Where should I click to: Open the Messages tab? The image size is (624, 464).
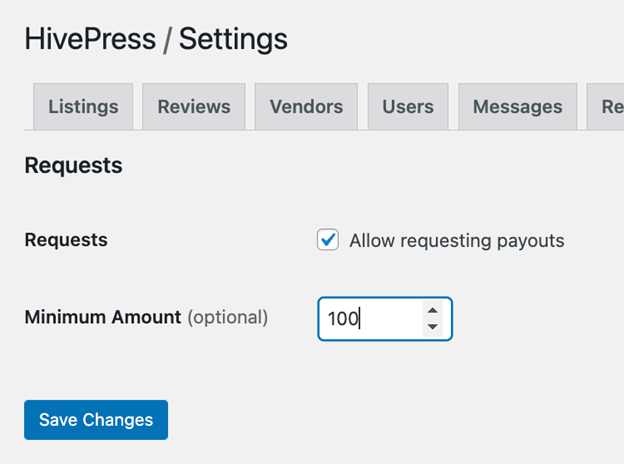[518, 107]
